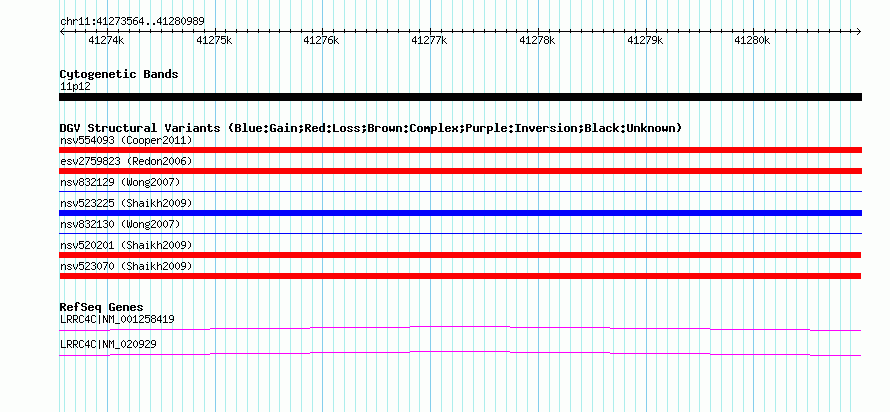Viewport: 890px width, 412px height.
Task: Click the chr11:41273564..41280989 region label
Action: click(x=132, y=22)
